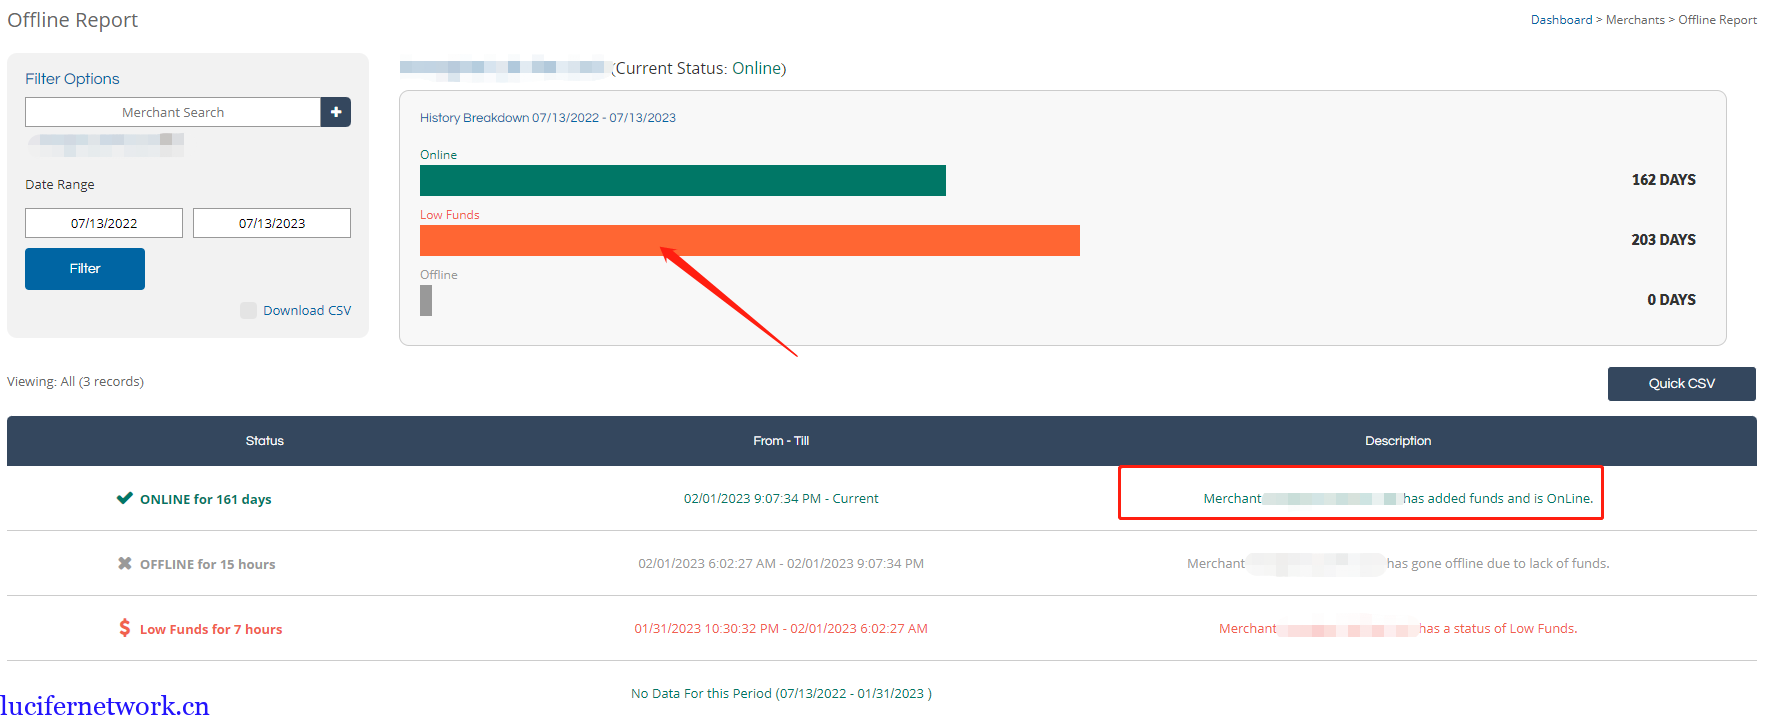Open the Dashboard breadcrumb link
1771x715 pixels.
tap(1561, 20)
